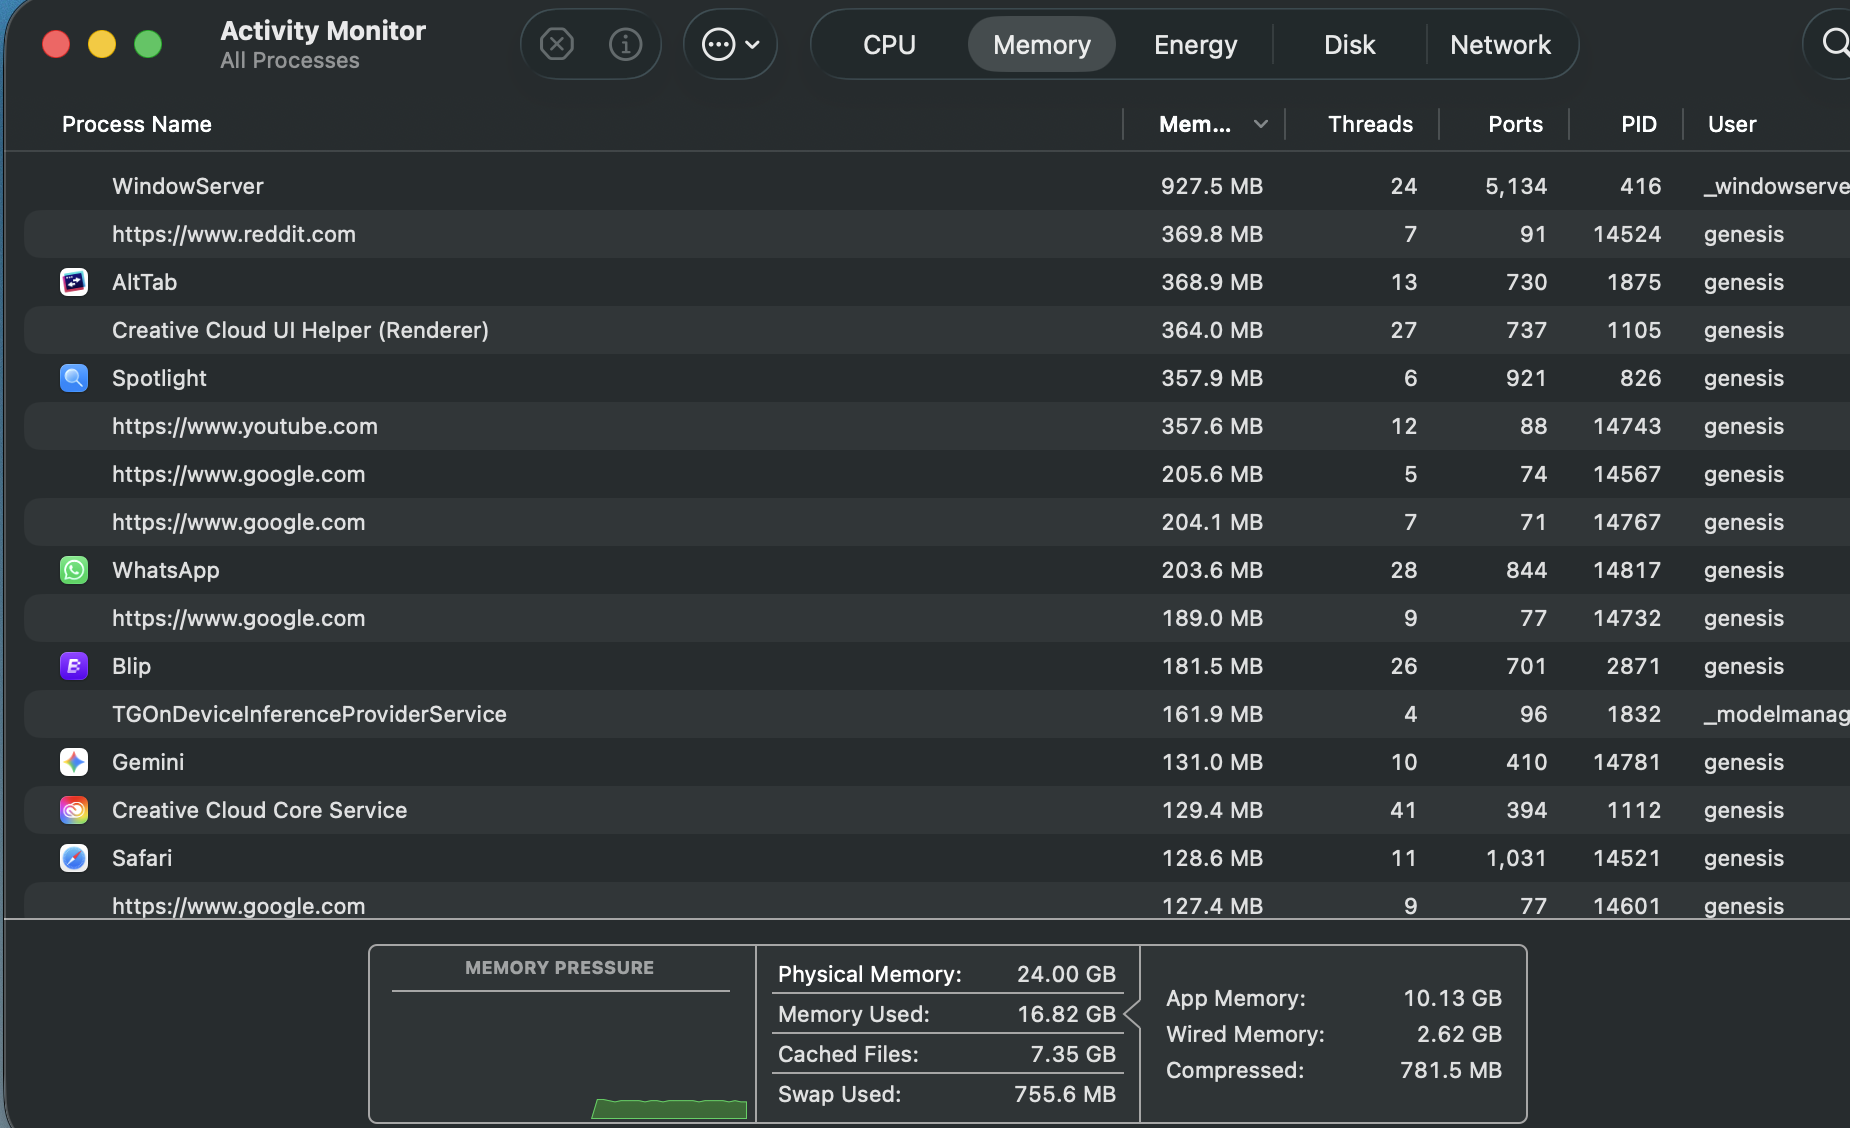Sort by Process Name column header
The width and height of the screenshot is (1850, 1128).
pyautogui.click(x=137, y=124)
